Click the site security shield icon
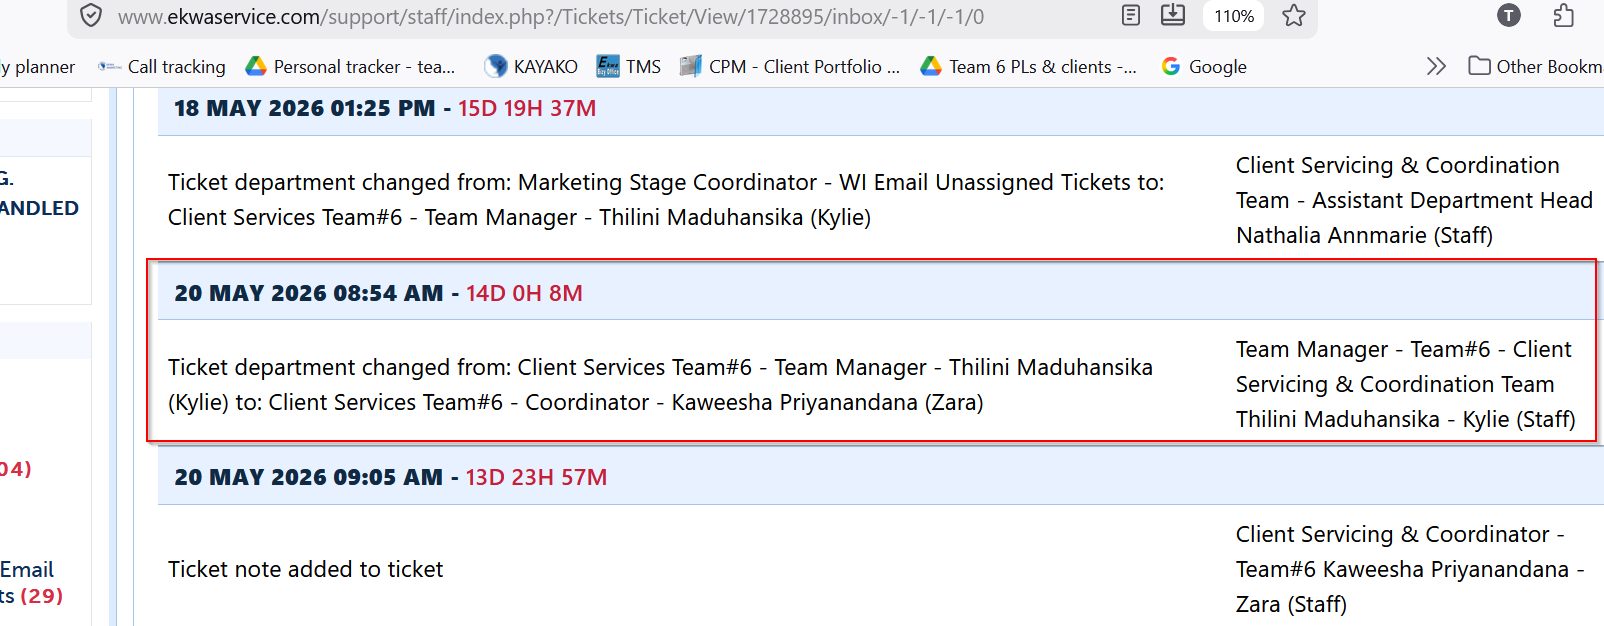Screen dimensions: 1604x626 (91, 16)
